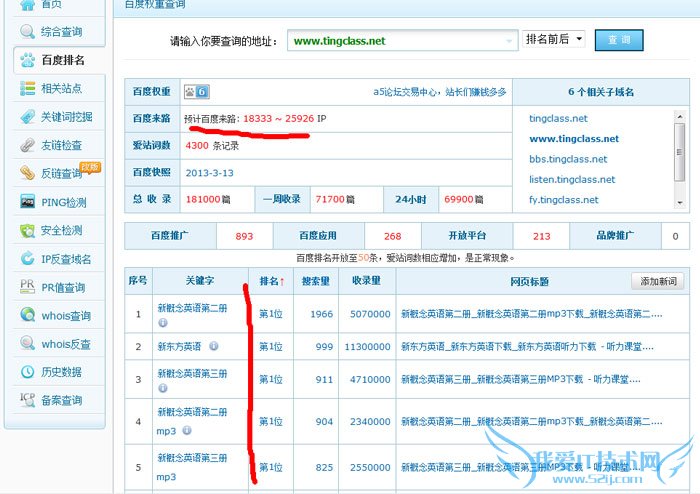
Task: Click the 安全检测 shield icon
Action: click(x=27, y=230)
